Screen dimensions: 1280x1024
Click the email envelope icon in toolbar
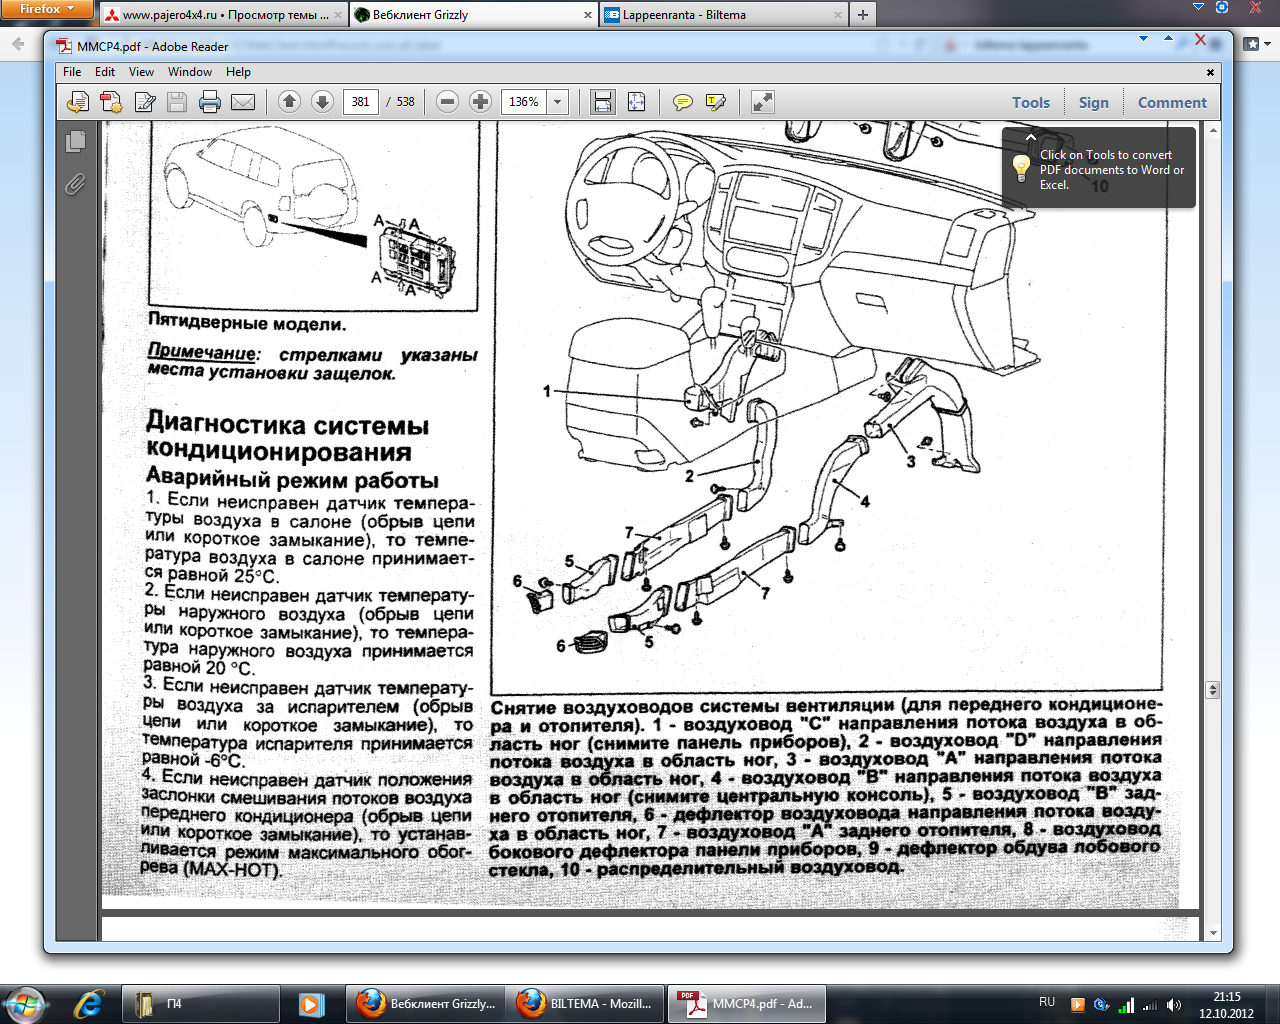click(243, 102)
